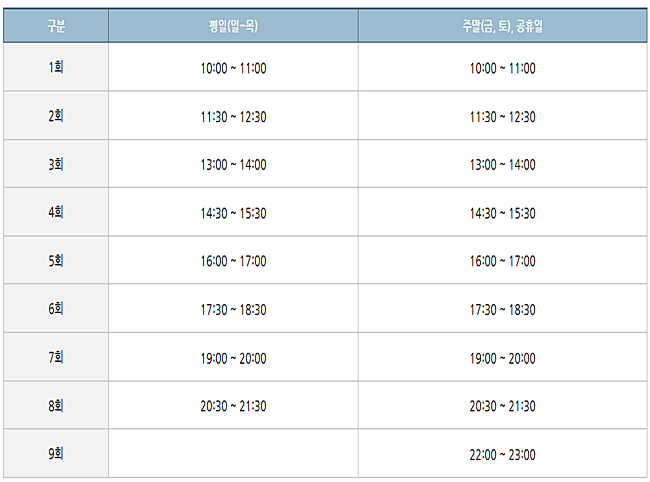This screenshot has width=650, height=482.
Task: Click the 5회 row label
Action: (56, 261)
